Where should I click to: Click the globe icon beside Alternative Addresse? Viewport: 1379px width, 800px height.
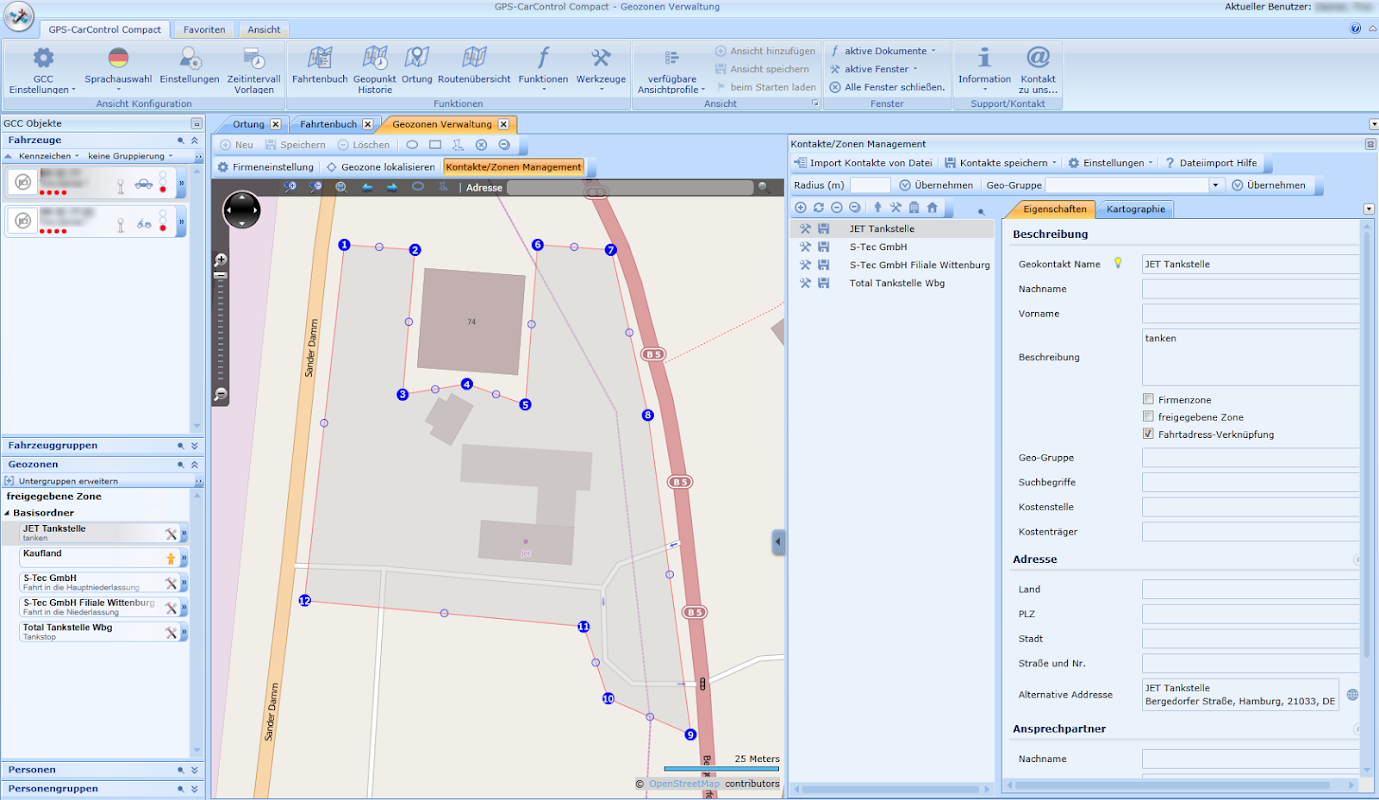(1353, 694)
